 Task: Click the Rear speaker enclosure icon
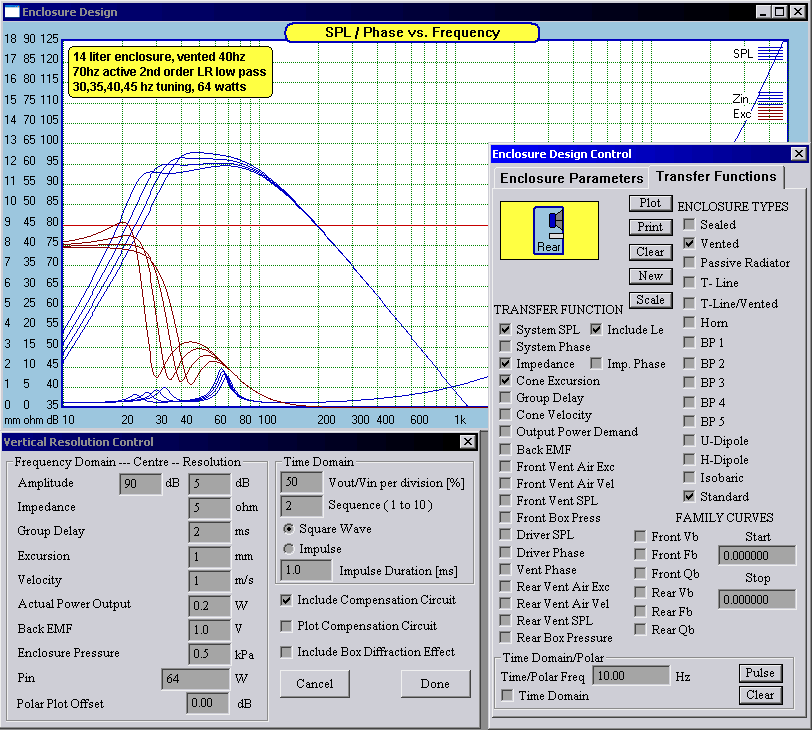[x=549, y=230]
